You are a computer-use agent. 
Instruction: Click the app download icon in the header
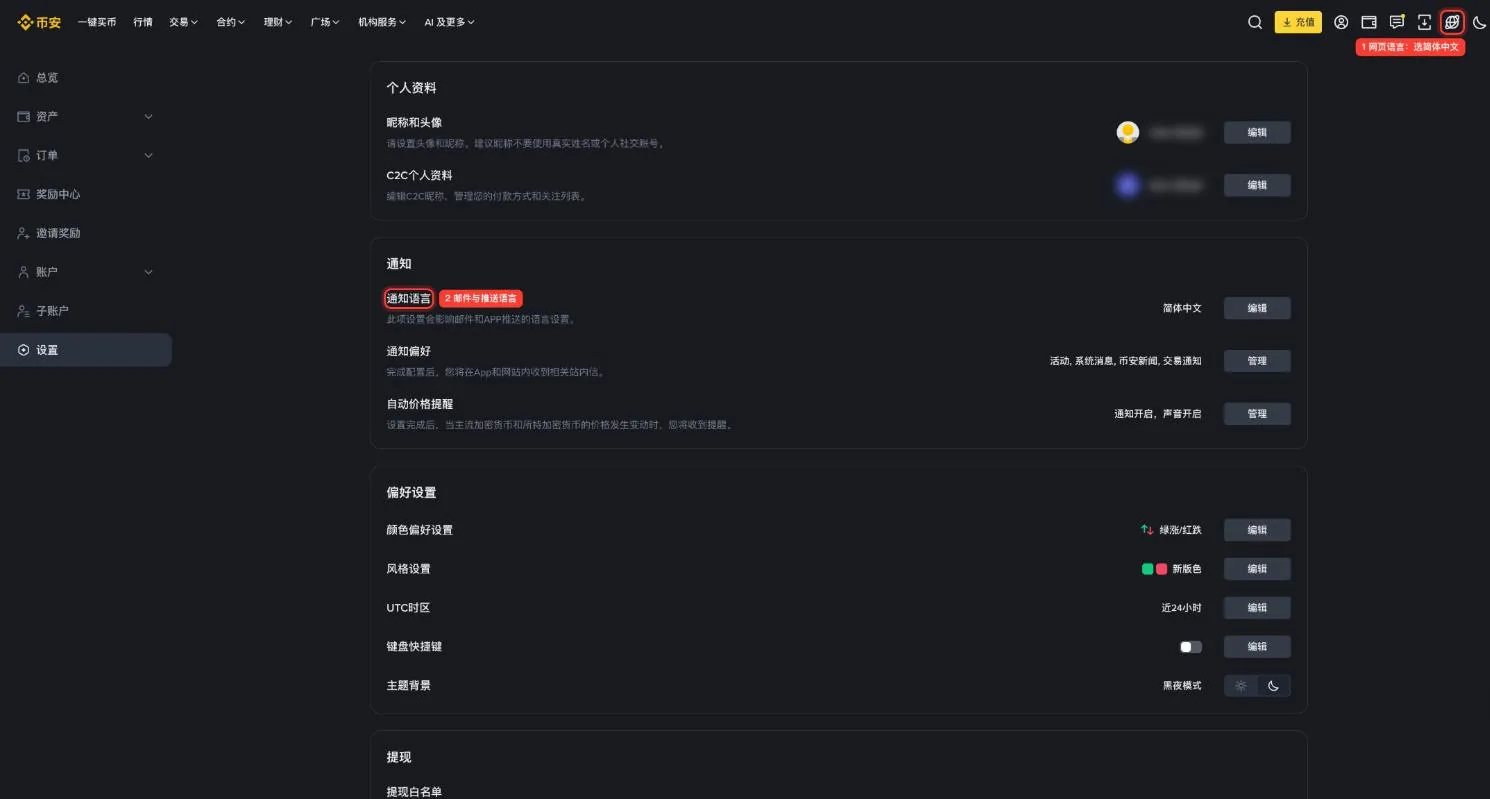click(1425, 22)
